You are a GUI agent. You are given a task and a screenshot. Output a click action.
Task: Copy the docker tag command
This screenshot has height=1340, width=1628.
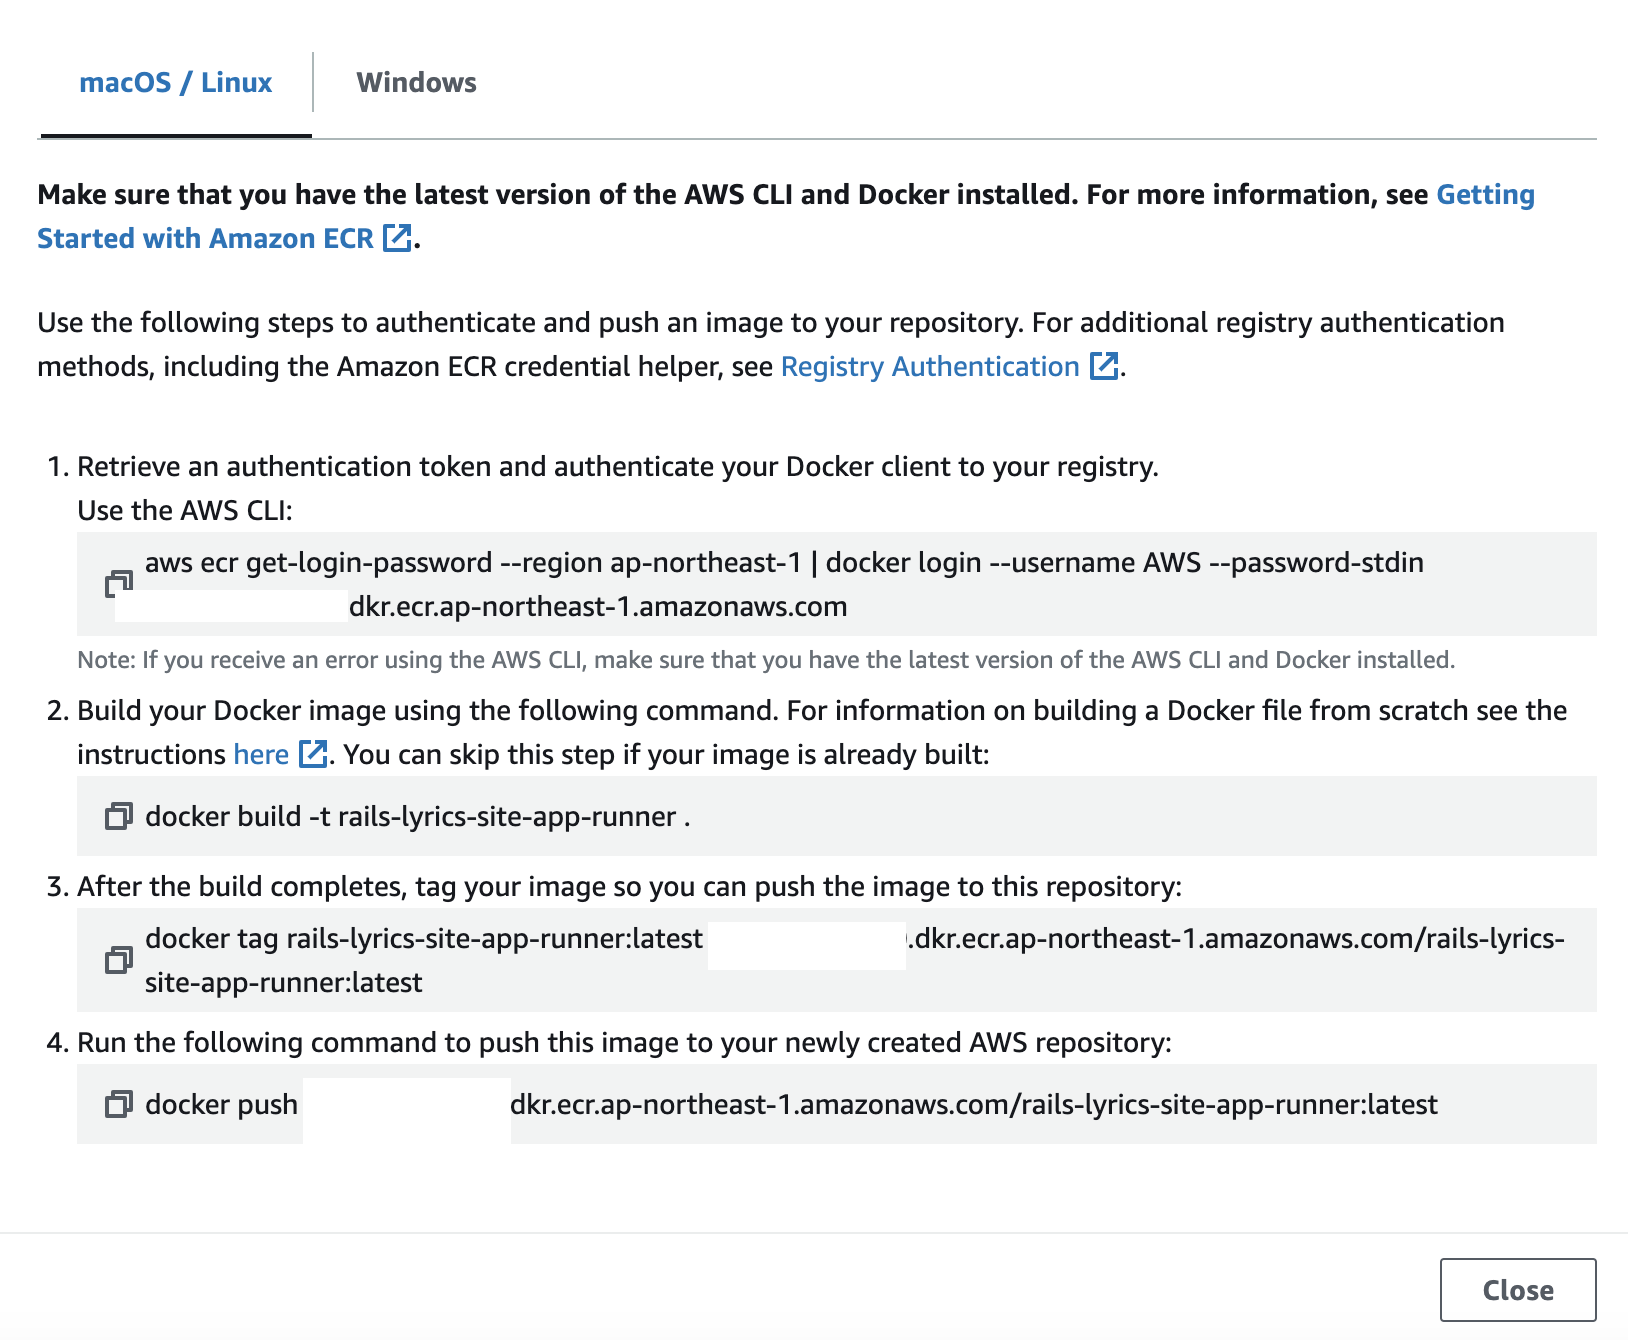tap(120, 959)
